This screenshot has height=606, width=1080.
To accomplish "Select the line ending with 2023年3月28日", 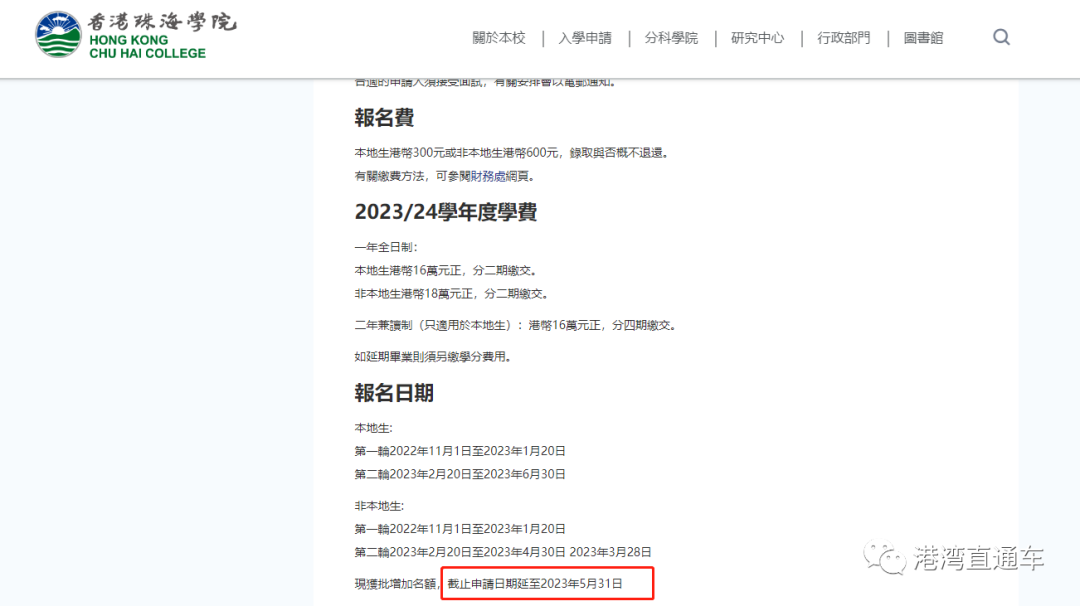I will pyautogui.click(x=503, y=552).
